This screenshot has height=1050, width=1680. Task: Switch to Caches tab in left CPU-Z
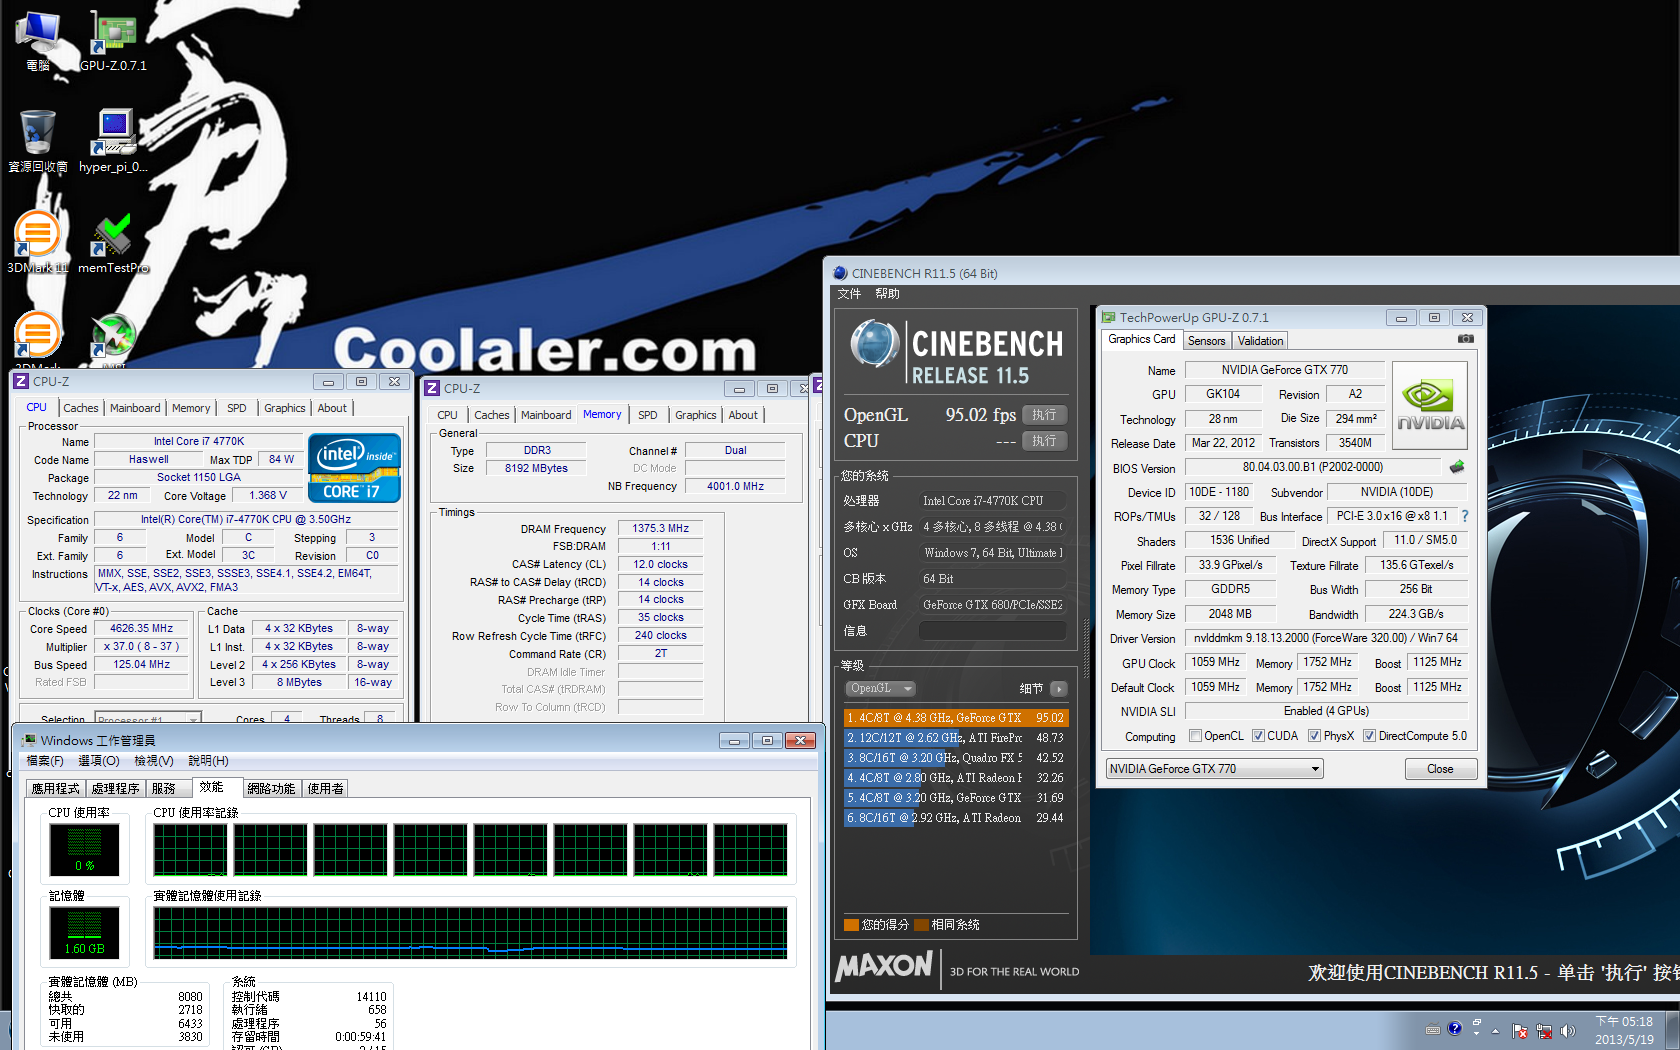(x=81, y=408)
